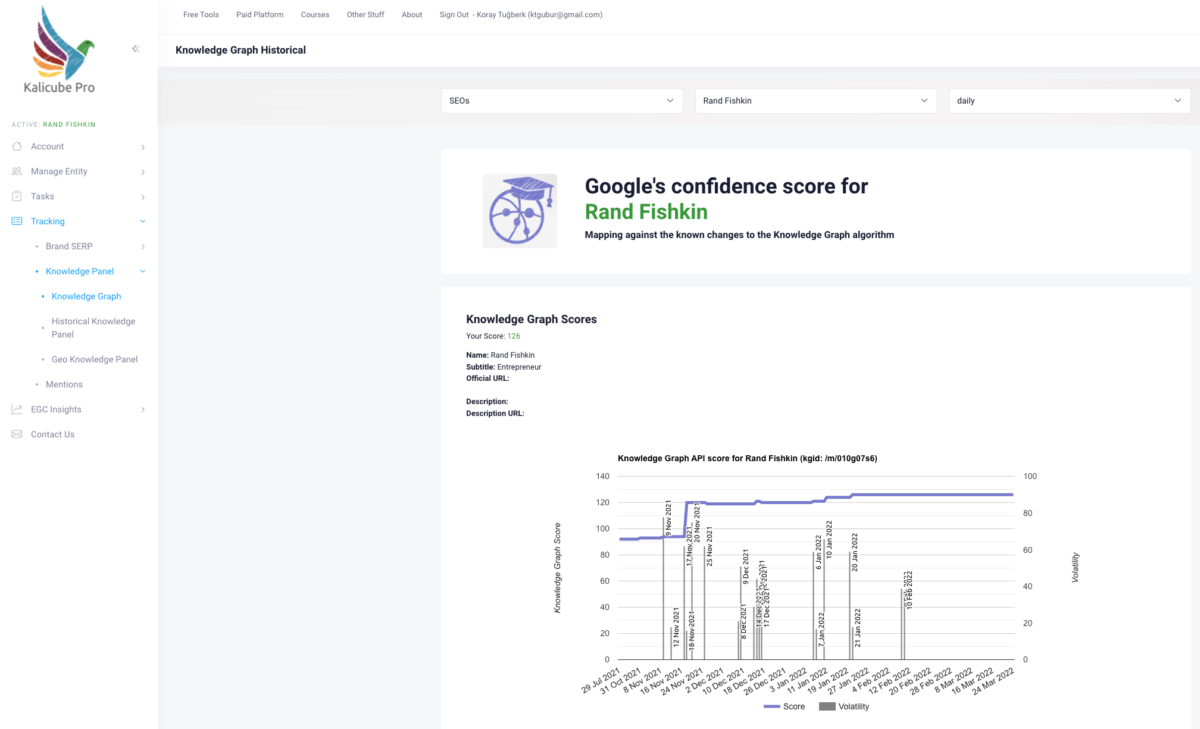Screen dimensions: 1200x729
Task: Expand the Manage Entity chevron
Action: (143, 172)
